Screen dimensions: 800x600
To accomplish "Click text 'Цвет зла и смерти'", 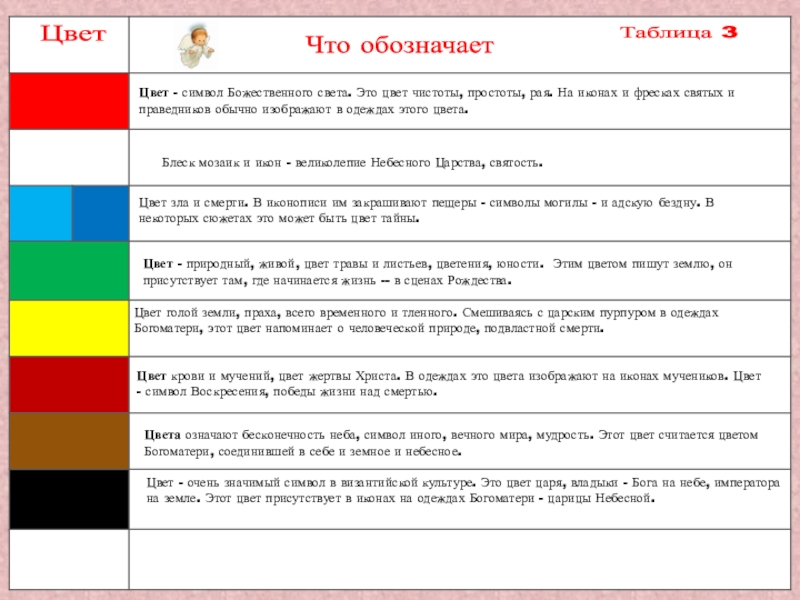I will point(193,203).
